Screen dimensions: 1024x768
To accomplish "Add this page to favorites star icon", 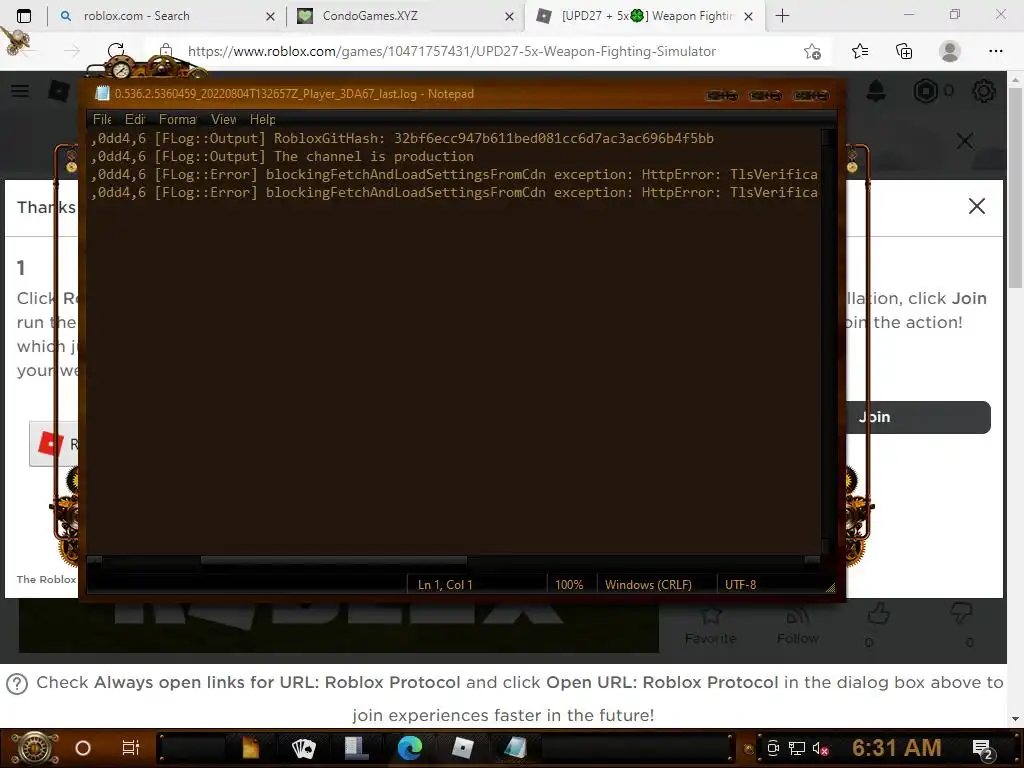I will pos(812,51).
